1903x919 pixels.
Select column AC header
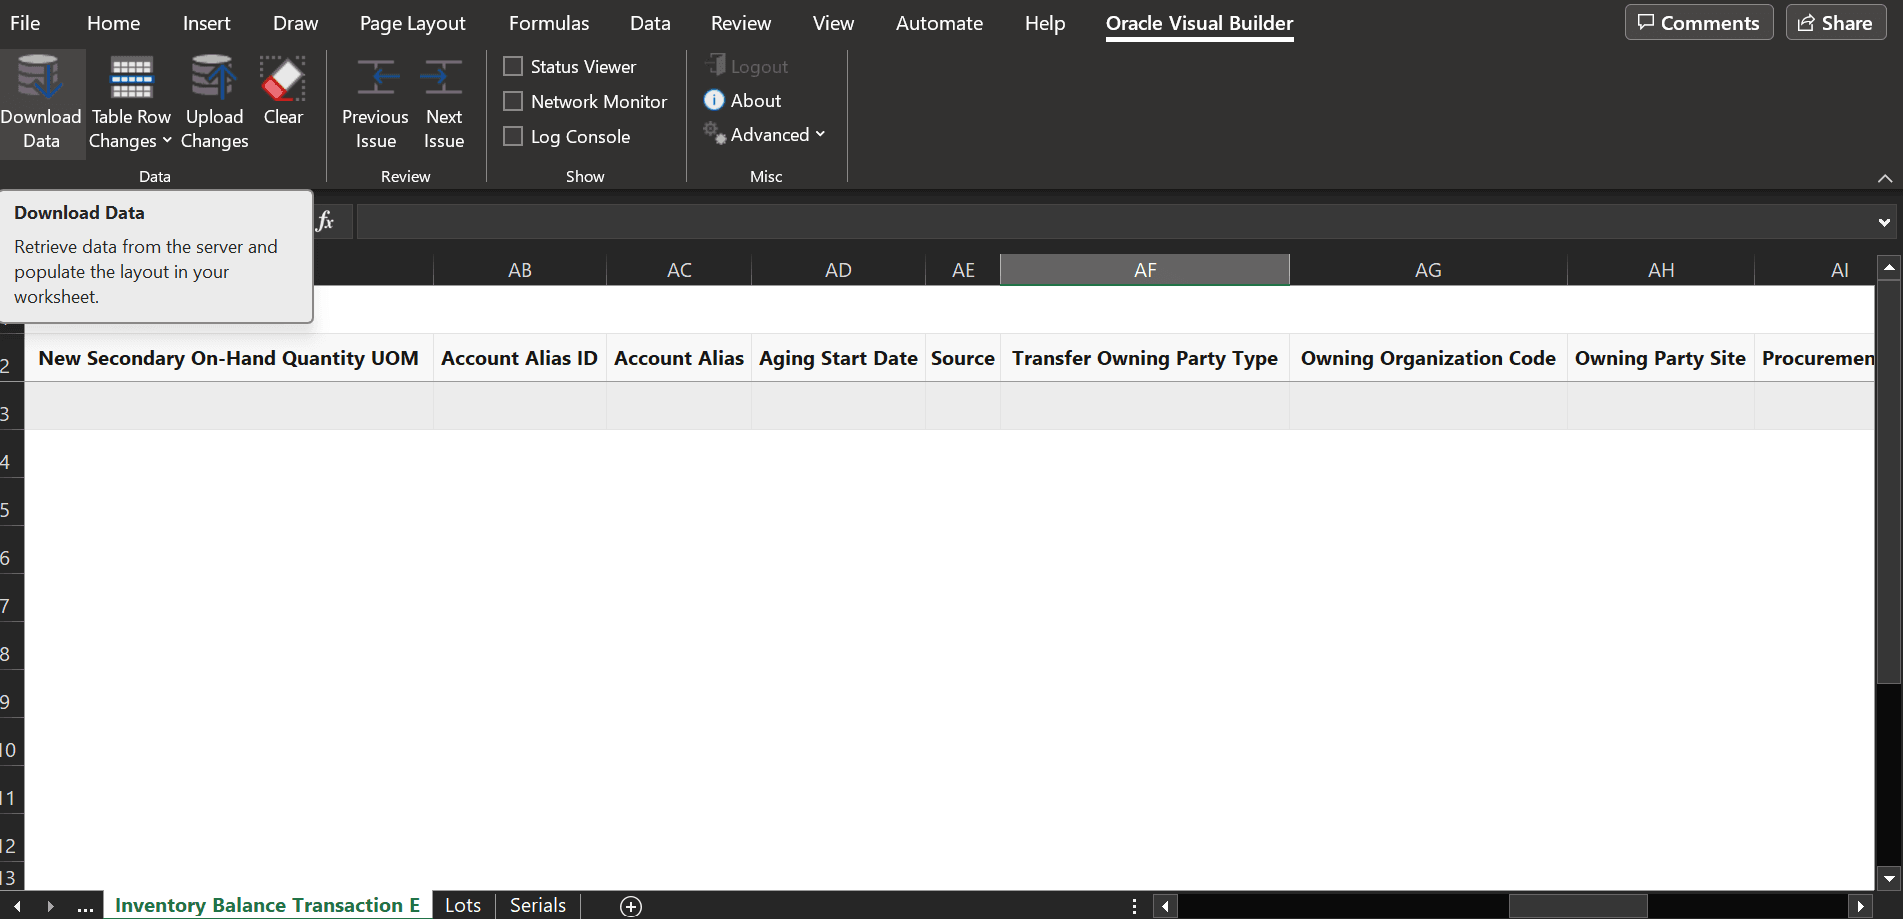click(x=679, y=270)
